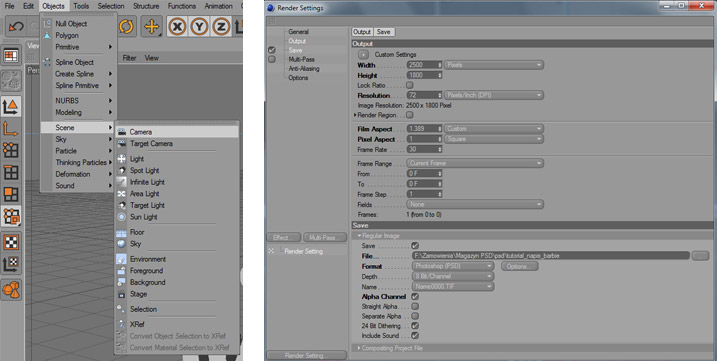Switch to the Output tab in Render Settings
The height and width of the screenshot is (361, 717).
pyautogui.click(x=362, y=32)
